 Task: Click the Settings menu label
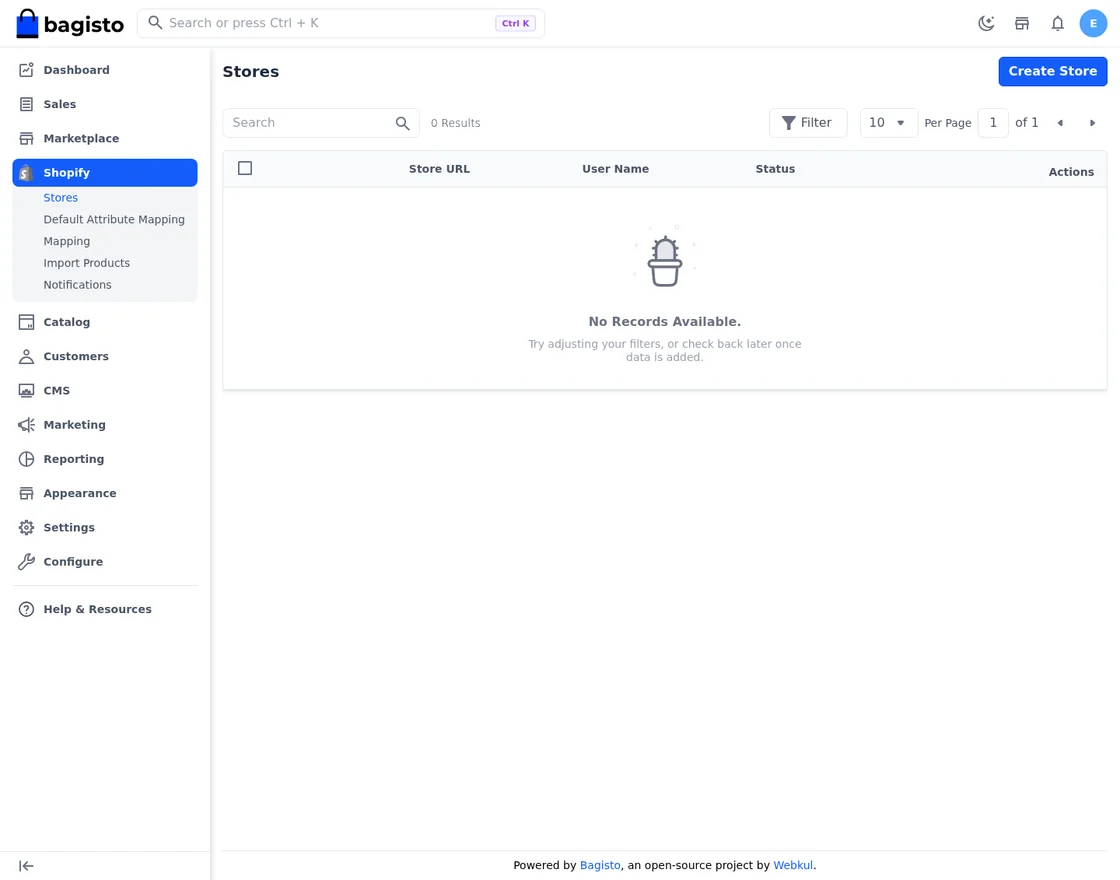click(69, 528)
